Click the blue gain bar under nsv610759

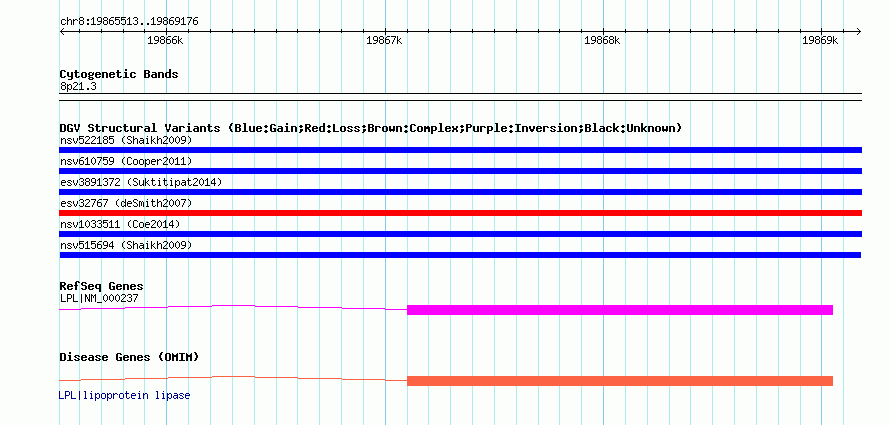click(461, 171)
